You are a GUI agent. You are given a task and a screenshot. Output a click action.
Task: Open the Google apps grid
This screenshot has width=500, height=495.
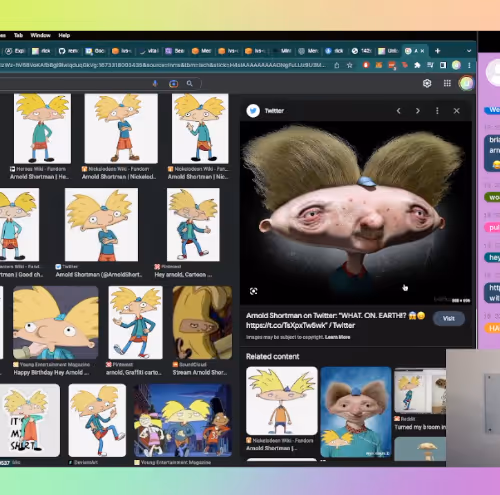click(447, 83)
